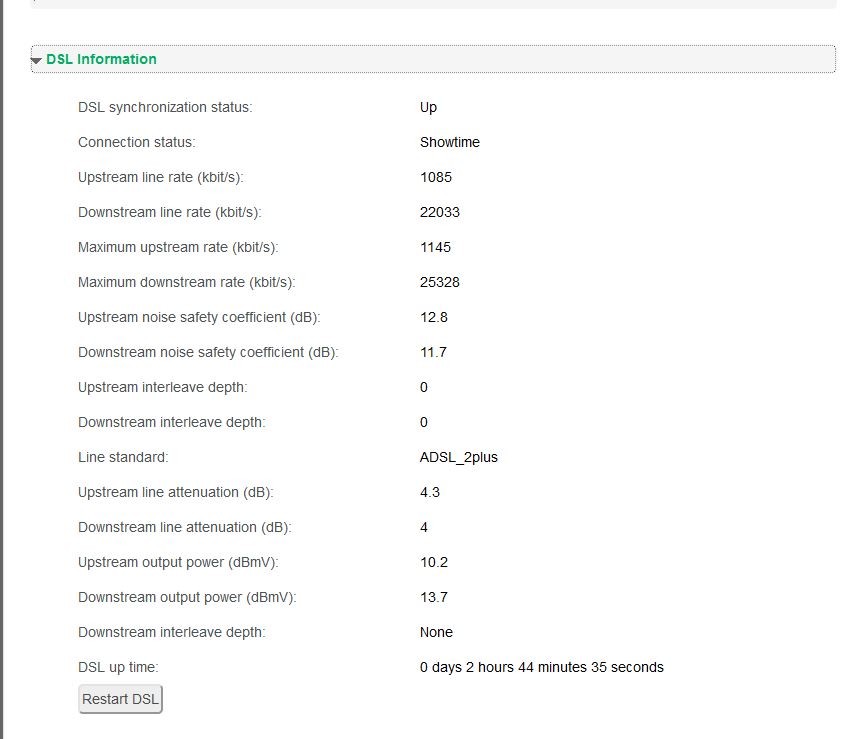Select the 'Connection status:' label
The image size is (841, 739).
coord(137,142)
